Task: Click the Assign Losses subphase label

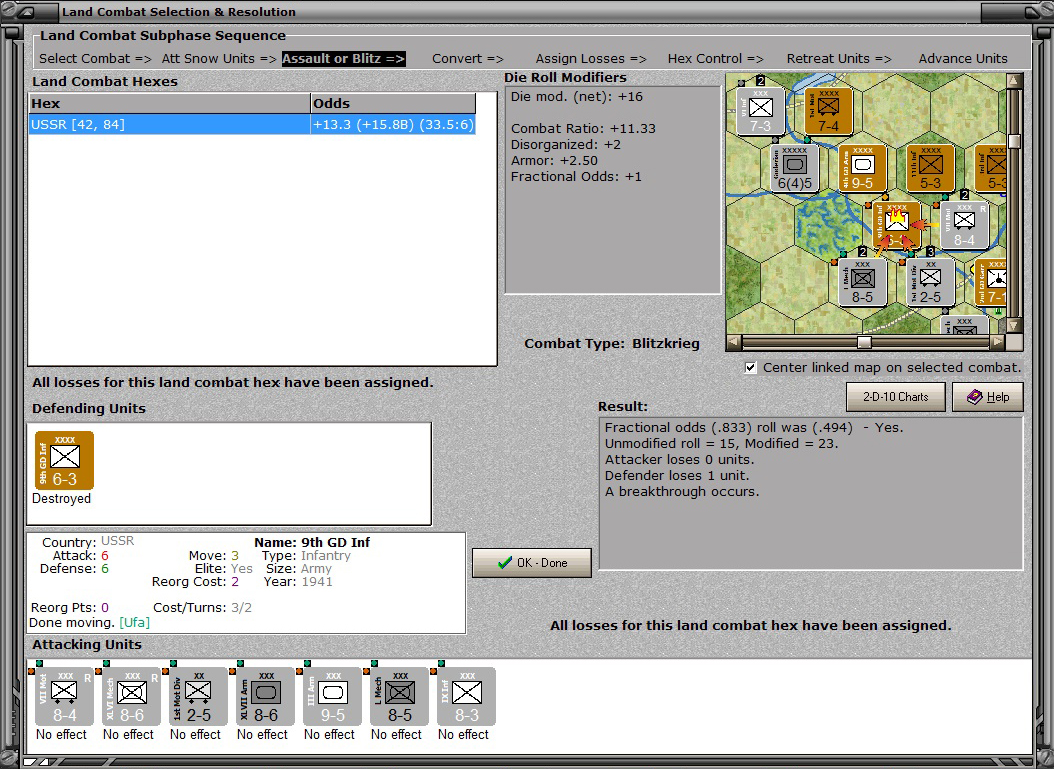Action: (x=591, y=58)
